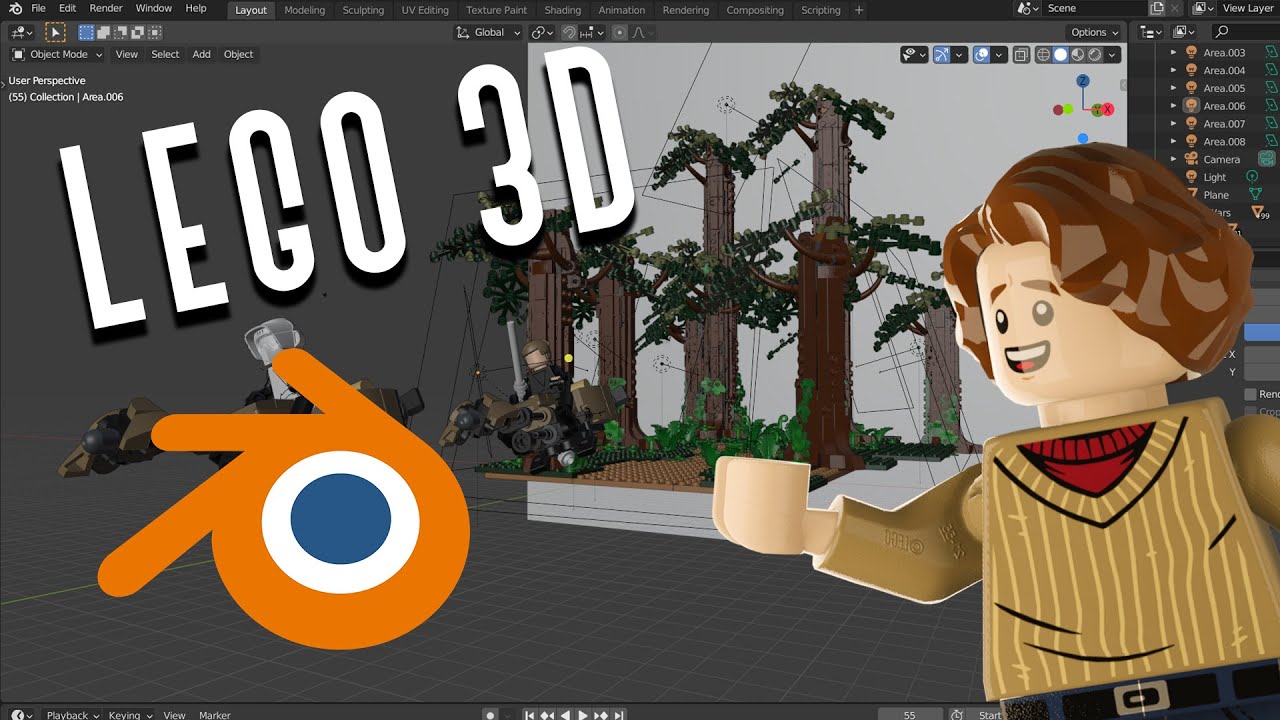
Task: Switch to the Layout workspace tab
Action: (251, 10)
